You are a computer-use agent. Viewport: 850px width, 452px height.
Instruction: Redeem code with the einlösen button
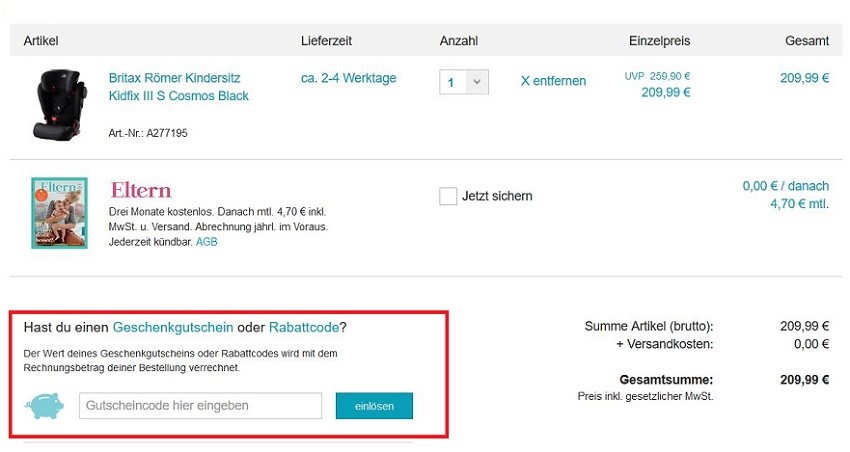click(374, 406)
